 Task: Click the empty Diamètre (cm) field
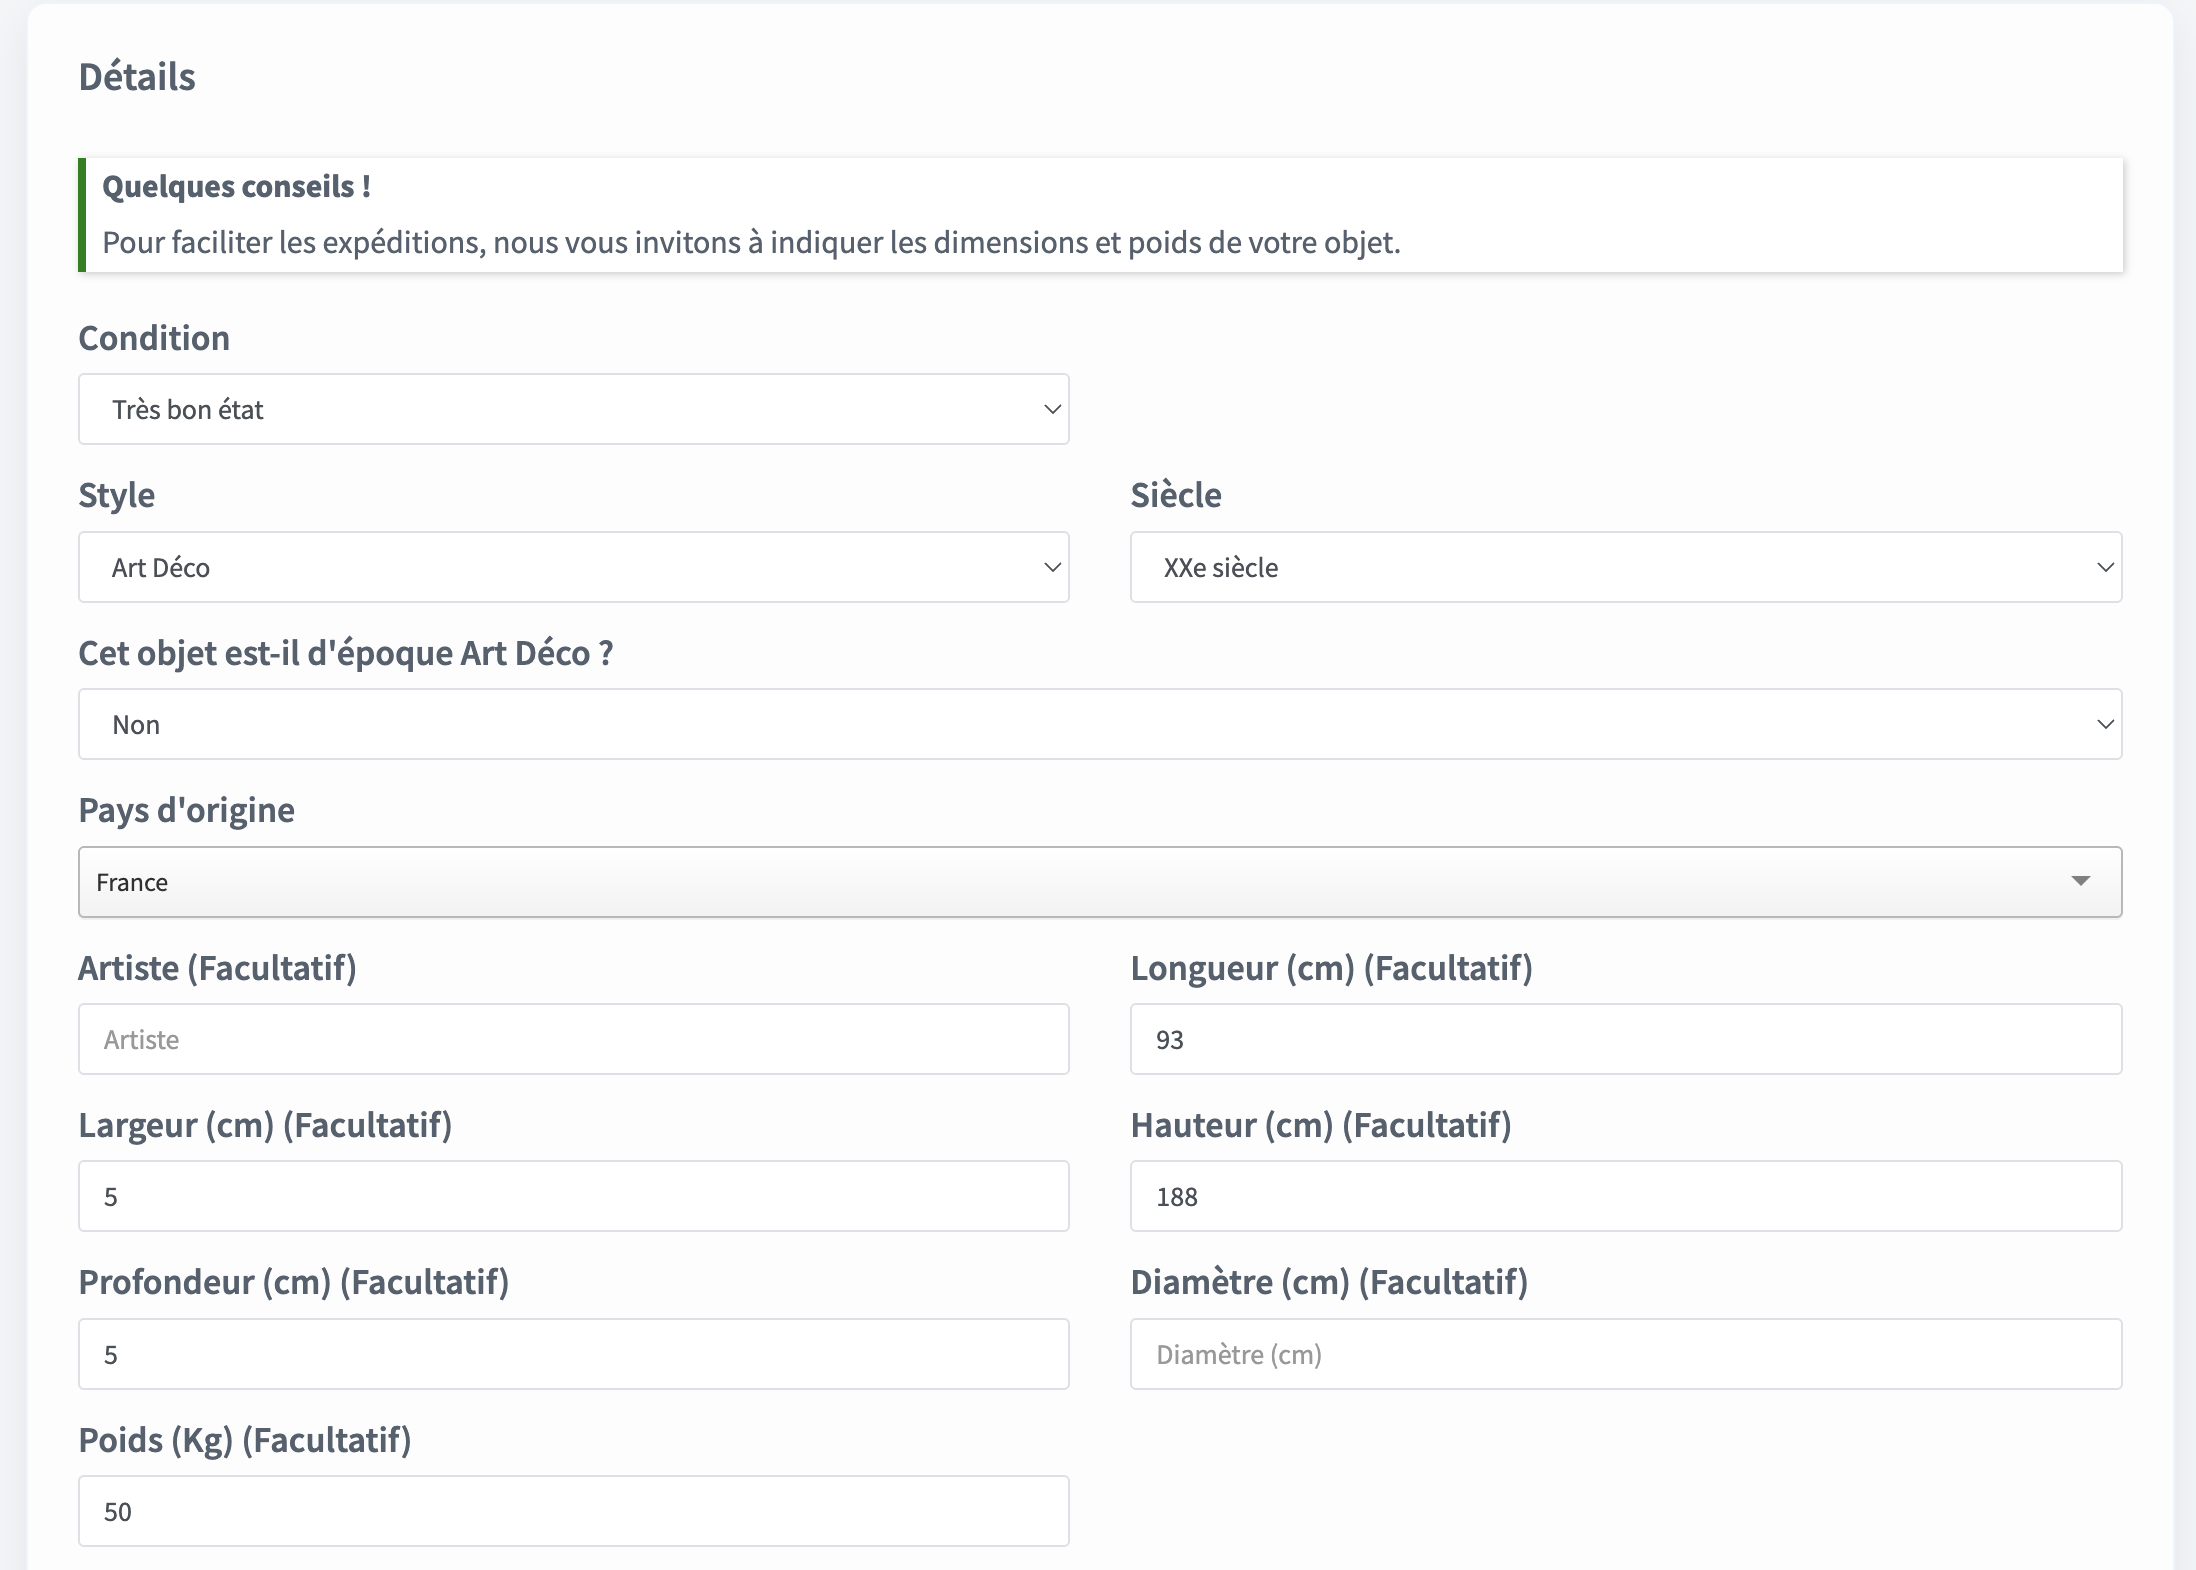(x=1625, y=1354)
